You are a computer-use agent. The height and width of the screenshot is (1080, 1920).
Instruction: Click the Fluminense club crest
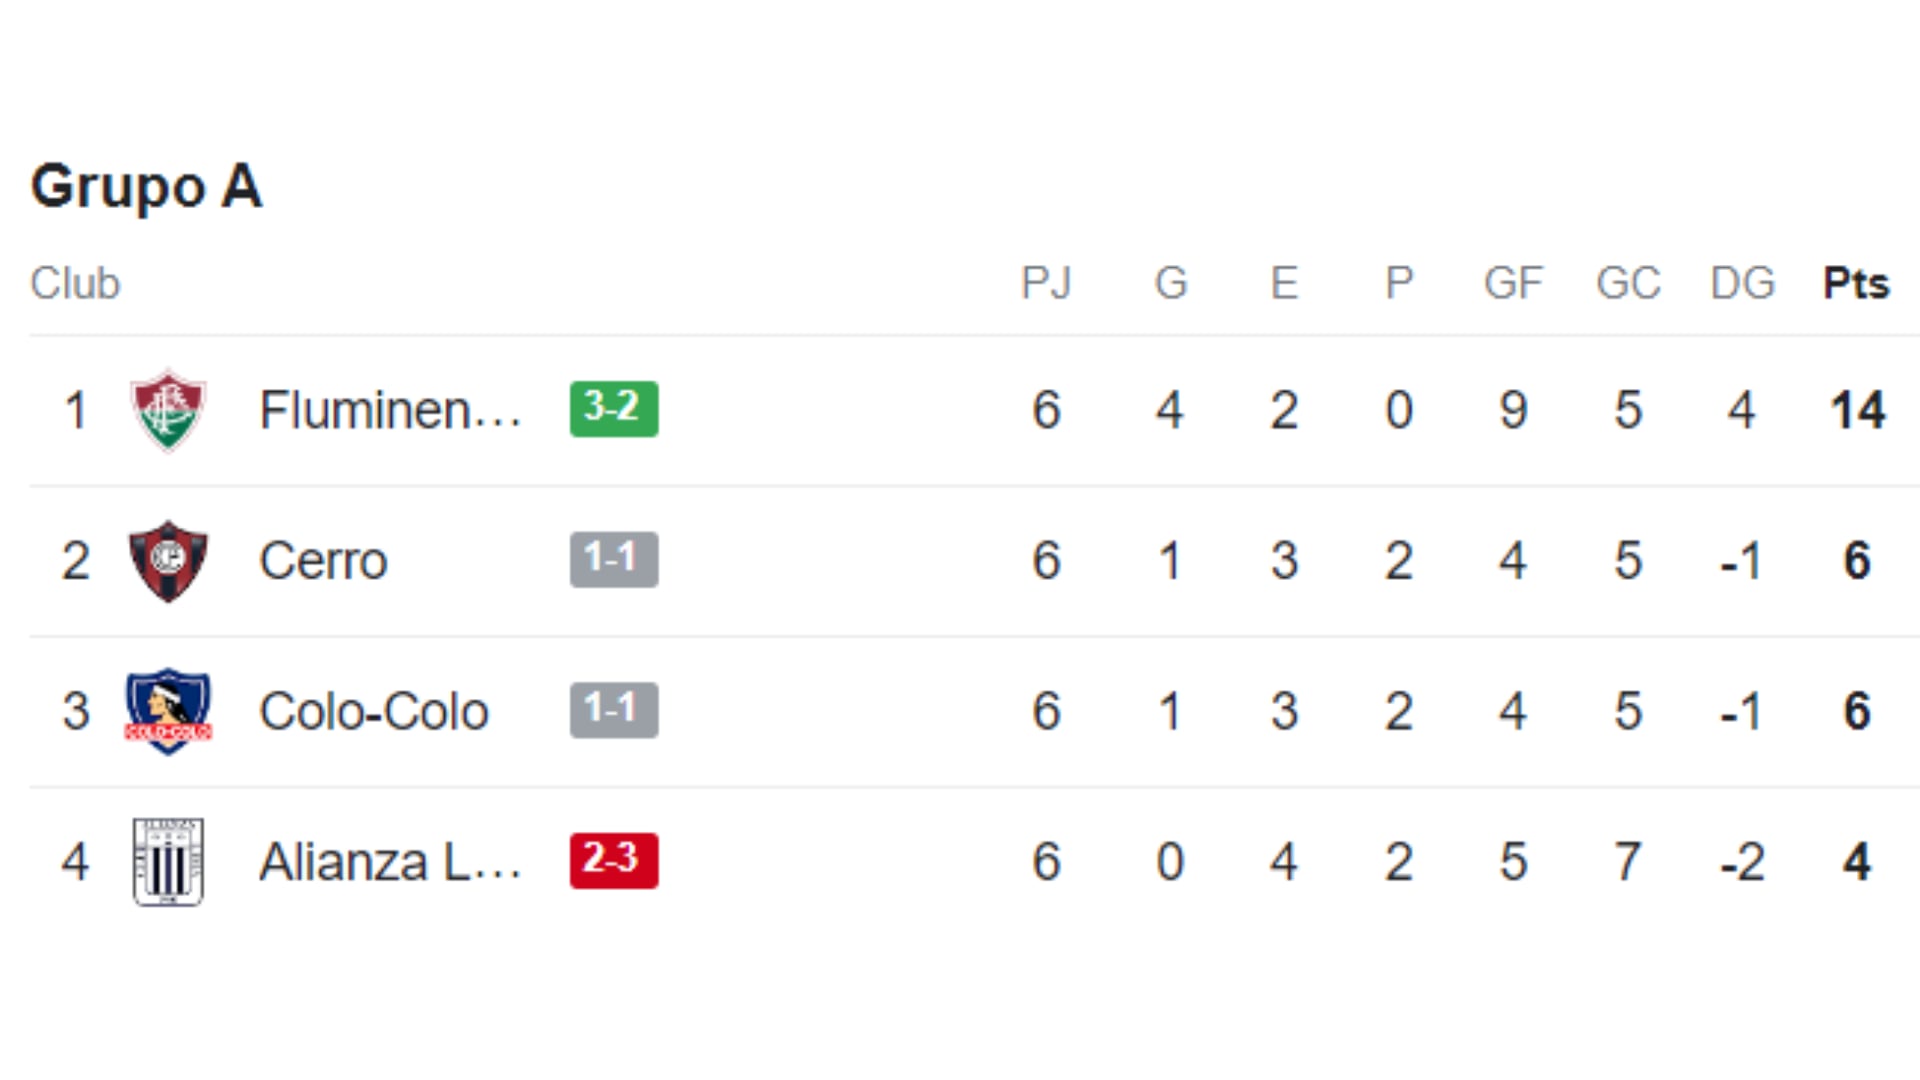point(168,410)
